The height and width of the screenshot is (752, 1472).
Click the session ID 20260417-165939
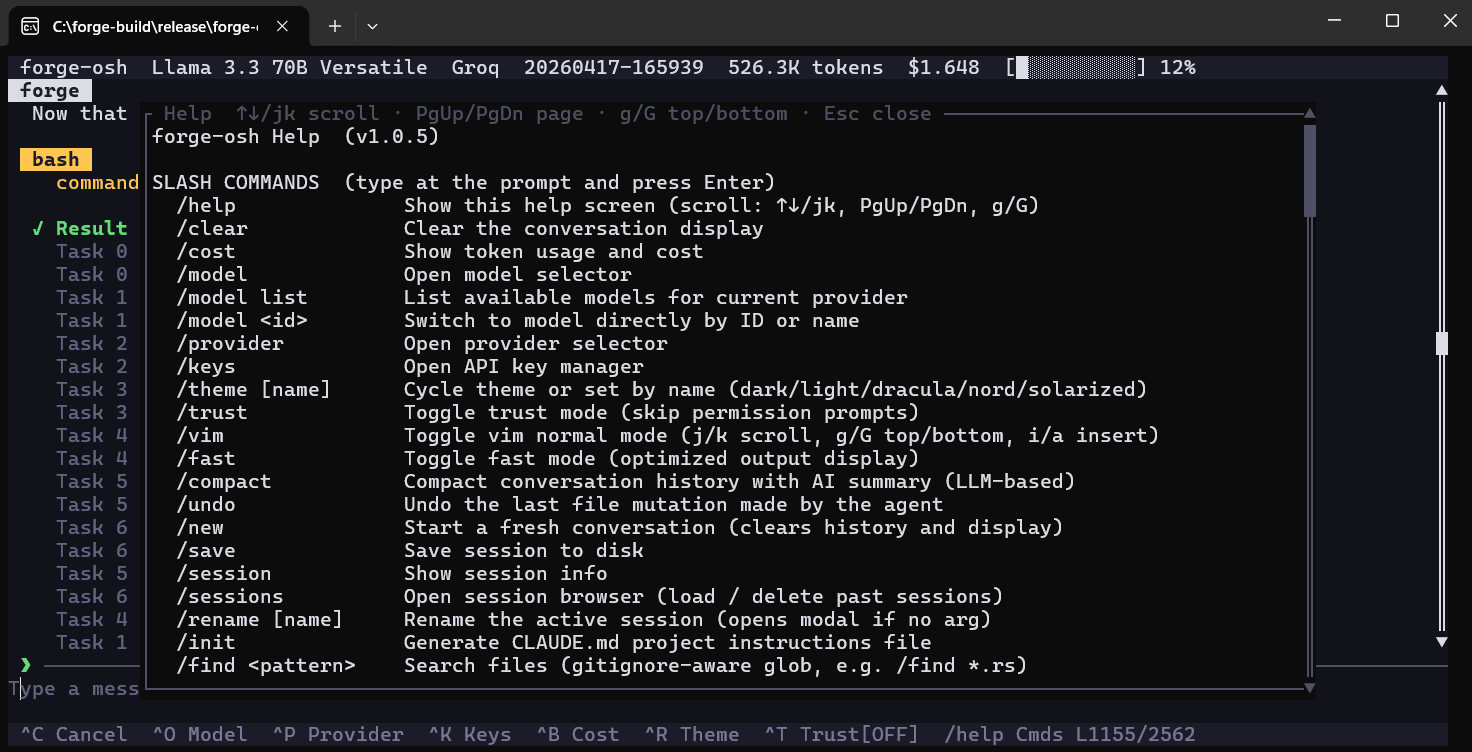tap(614, 68)
